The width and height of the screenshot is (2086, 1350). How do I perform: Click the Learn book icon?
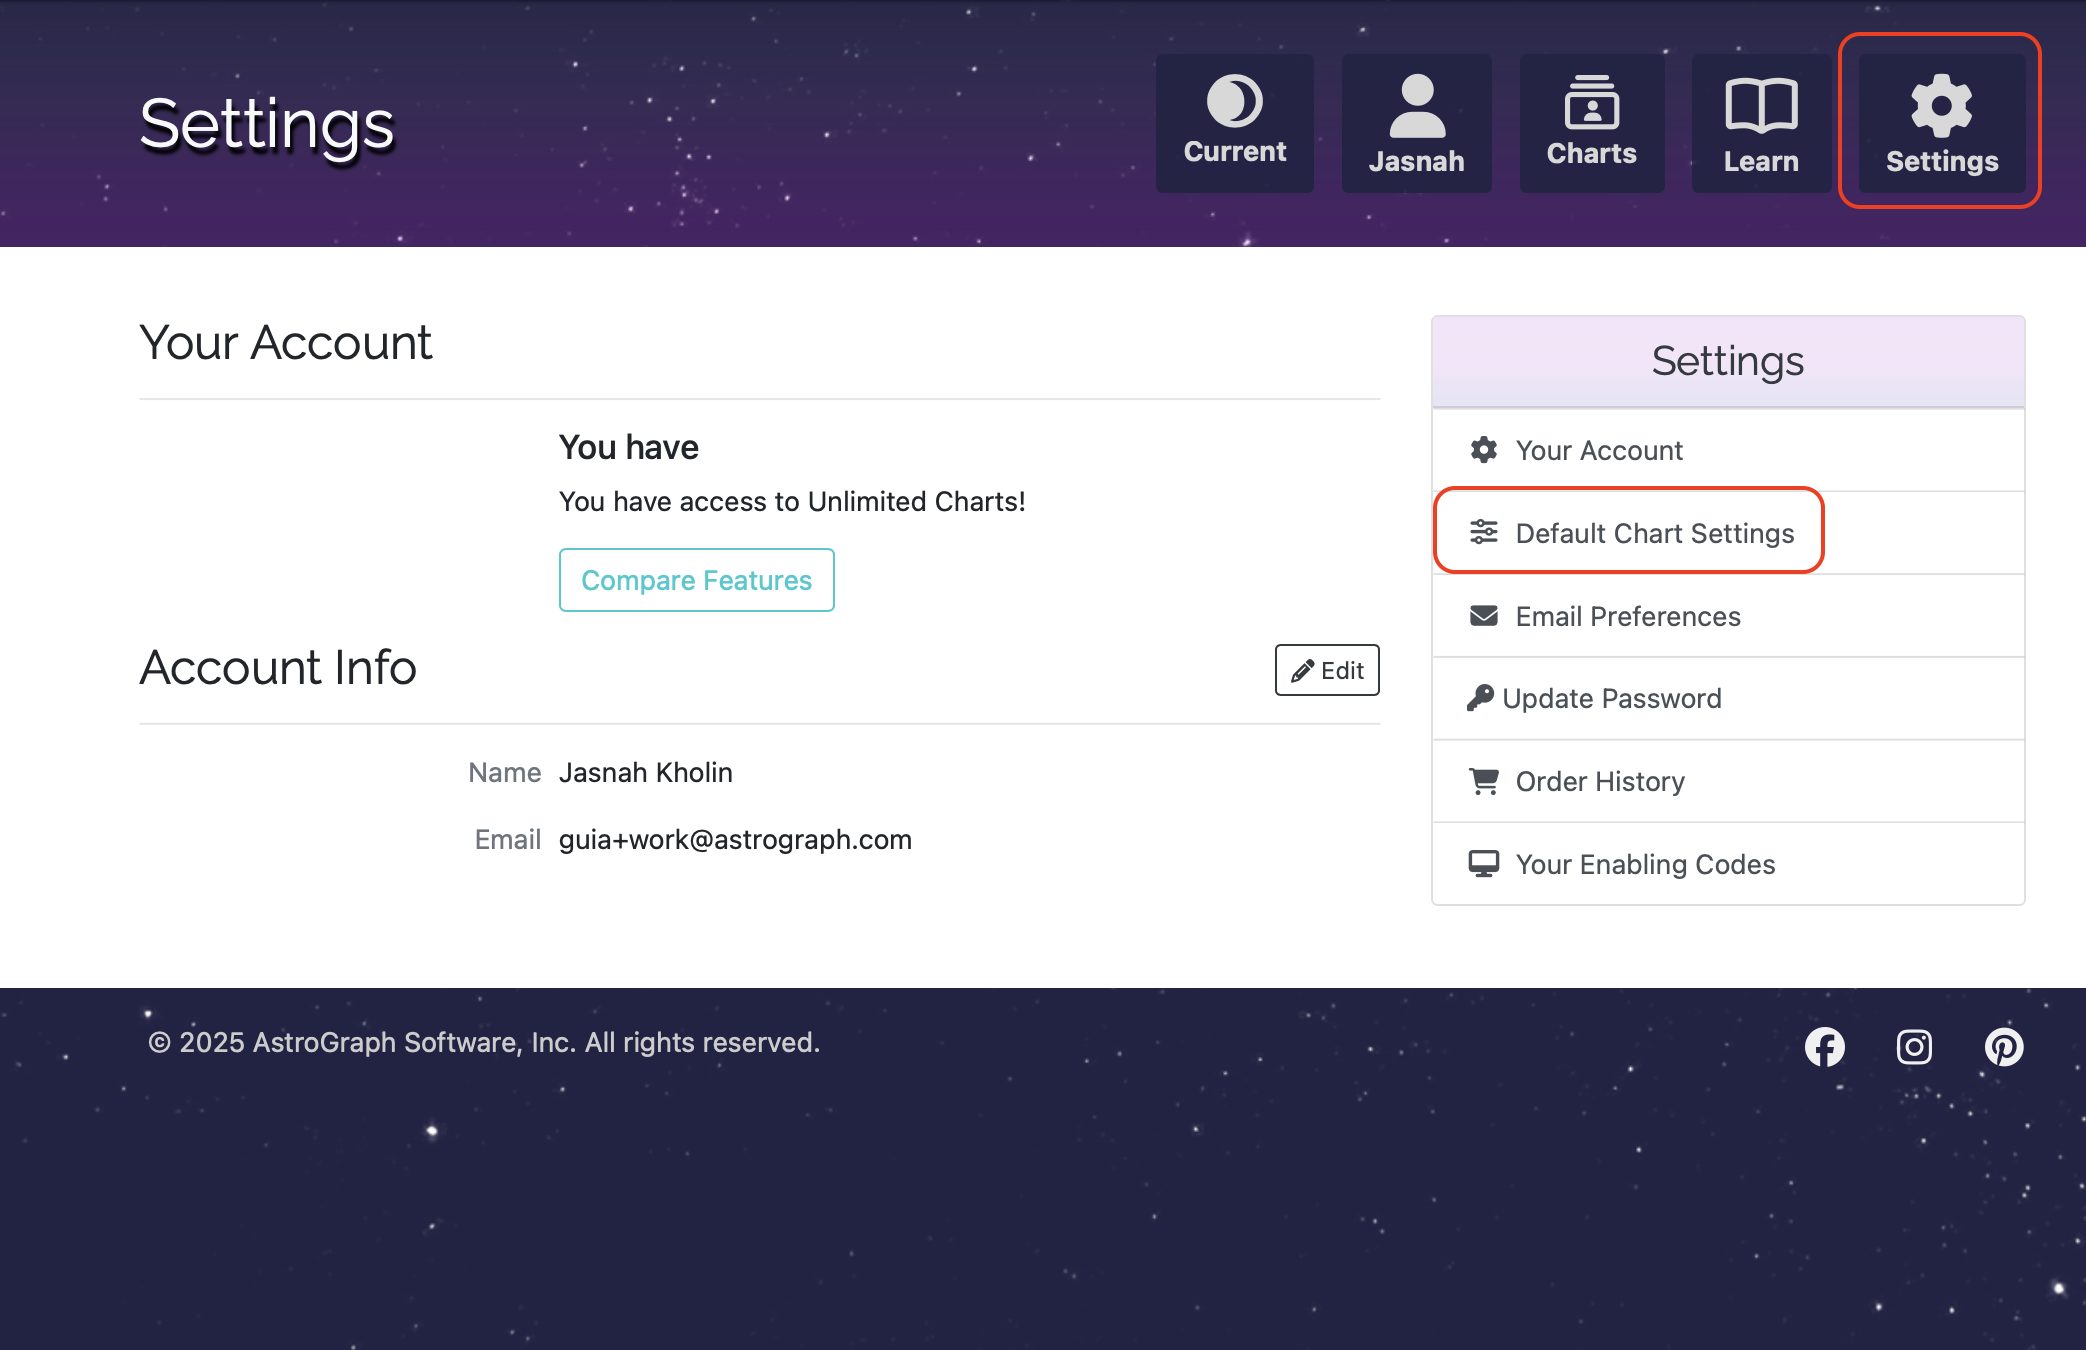coord(1760,106)
